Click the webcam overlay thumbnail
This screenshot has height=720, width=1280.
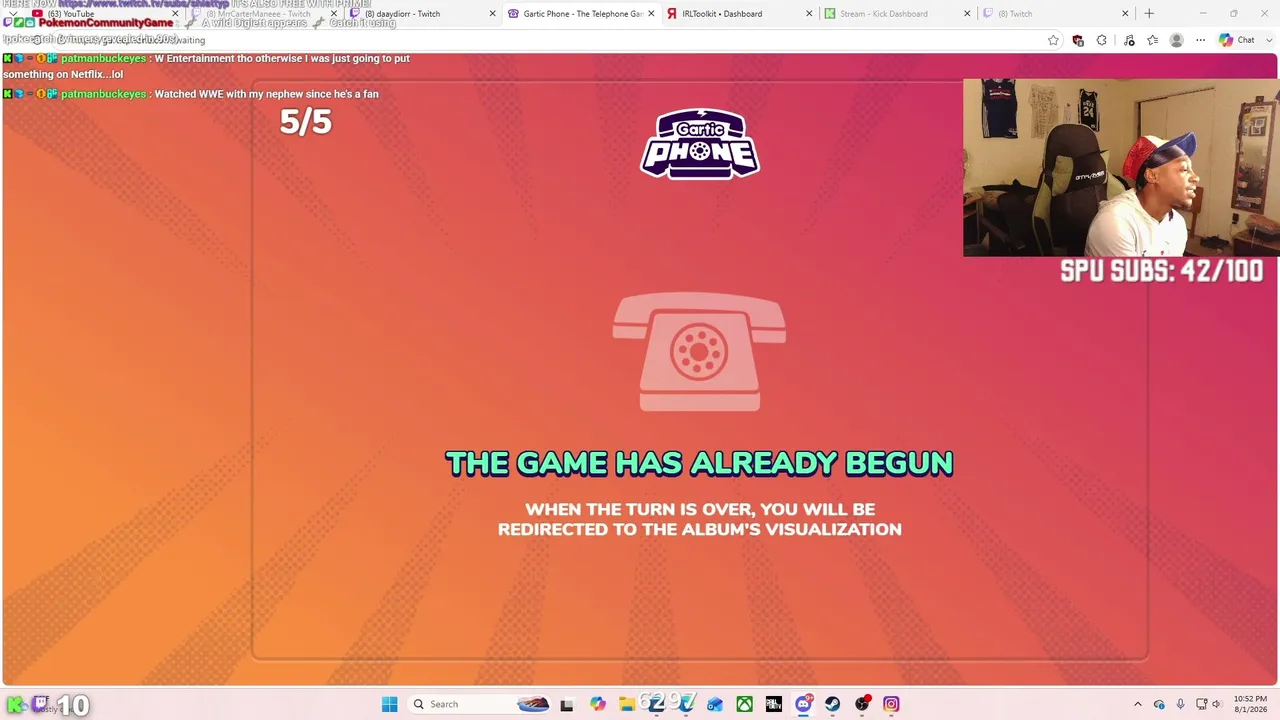[x=1120, y=168]
